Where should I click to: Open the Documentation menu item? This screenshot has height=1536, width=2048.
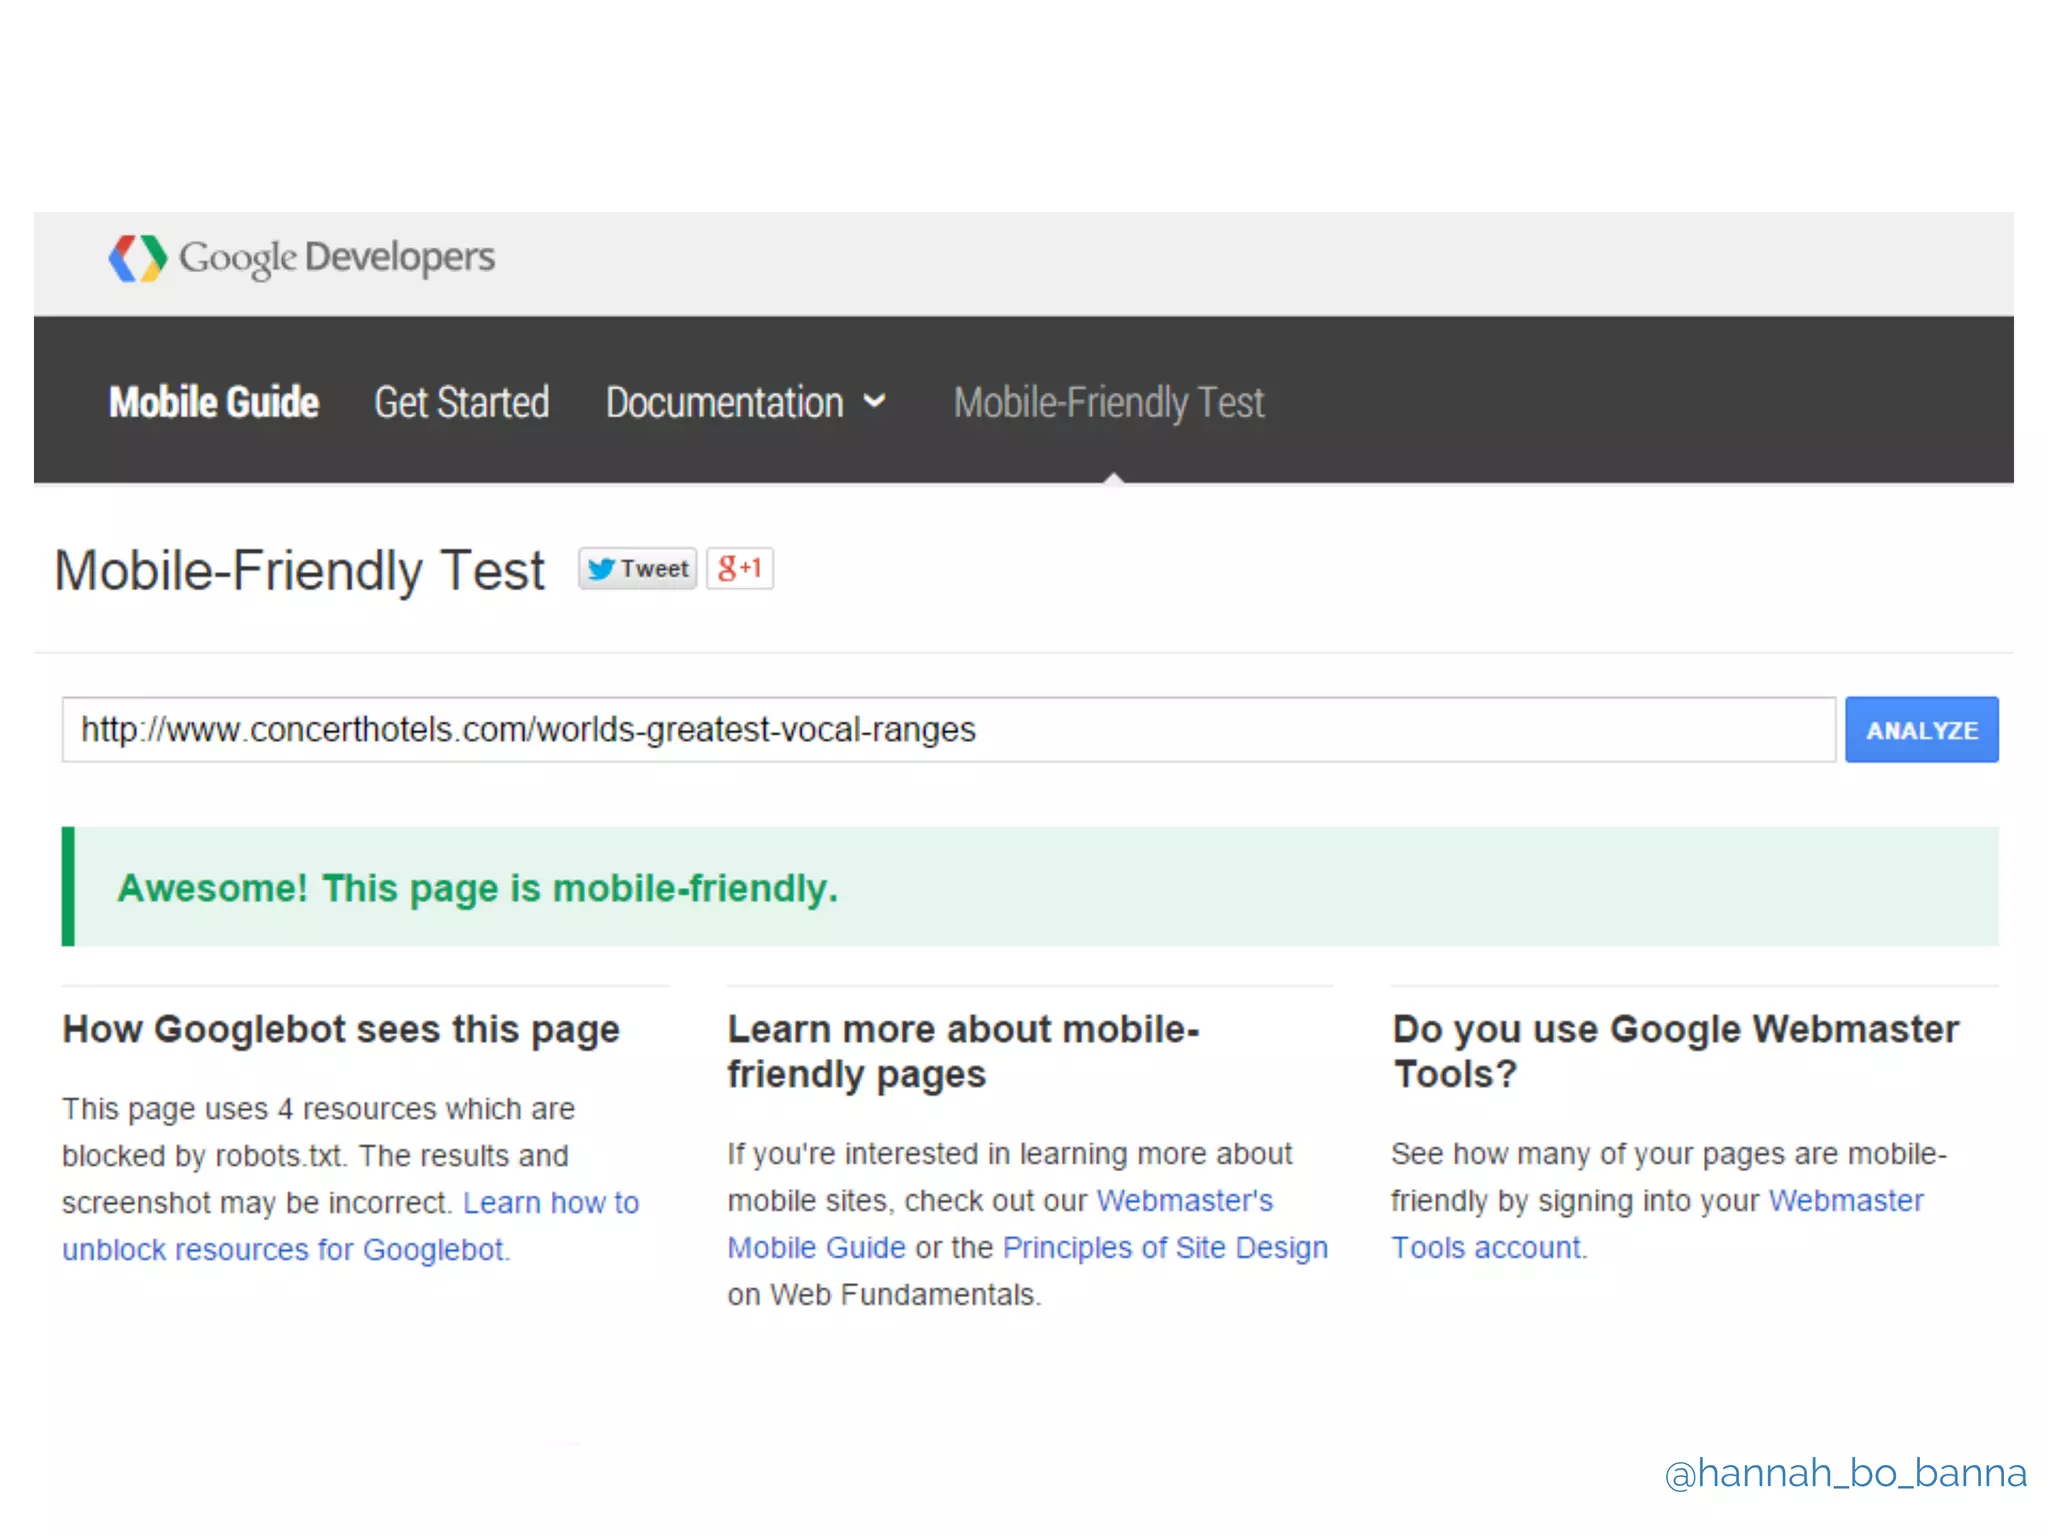724,402
